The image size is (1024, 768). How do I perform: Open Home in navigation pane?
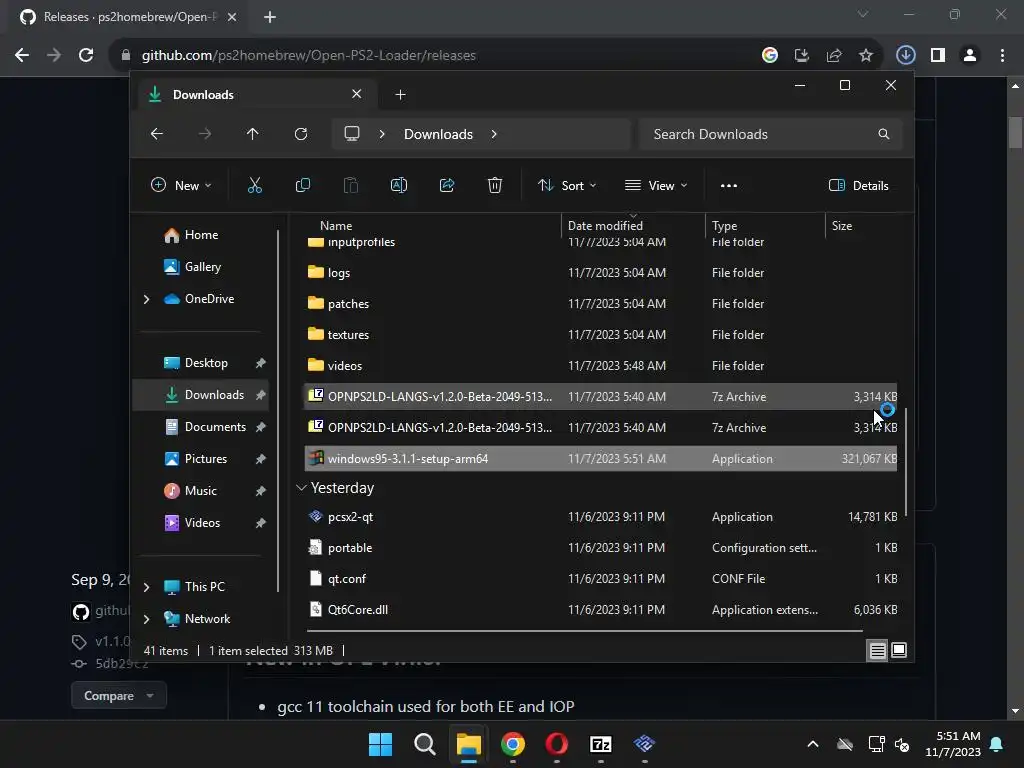(201, 235)
